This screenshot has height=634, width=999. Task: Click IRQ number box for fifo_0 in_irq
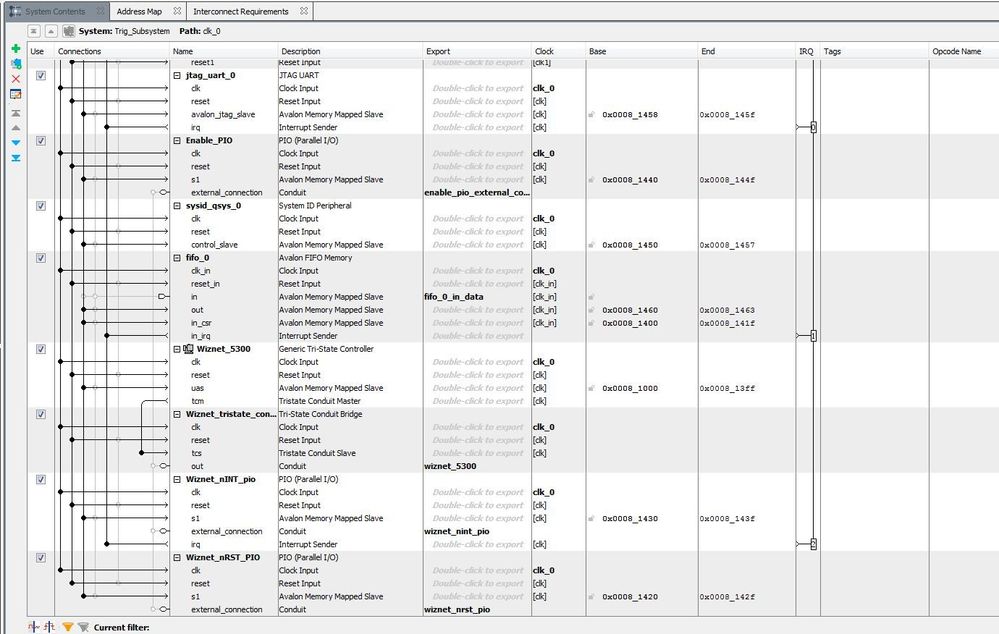pyautogui.click(x=813, y=336)
